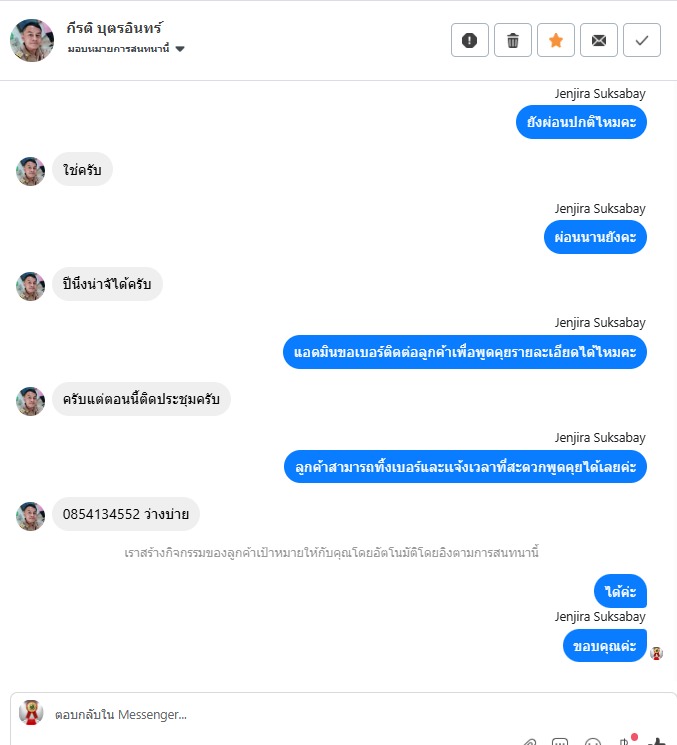Click the seen-receipt avatar beside ขอบคุณค่ะ
The image size is (677, 745).
tap(657, 653)
